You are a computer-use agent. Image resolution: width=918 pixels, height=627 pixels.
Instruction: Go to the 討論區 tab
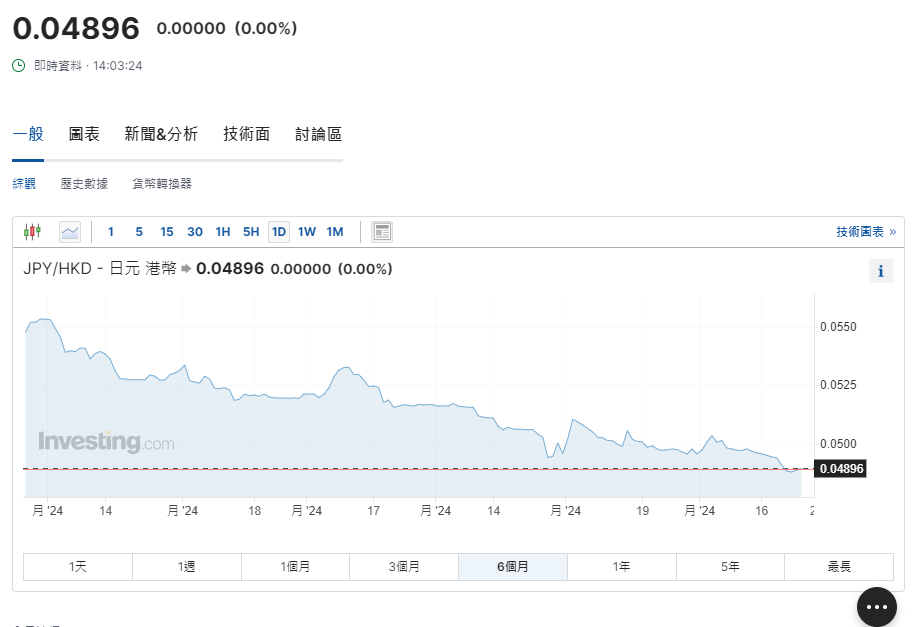(x=318, y=134)
